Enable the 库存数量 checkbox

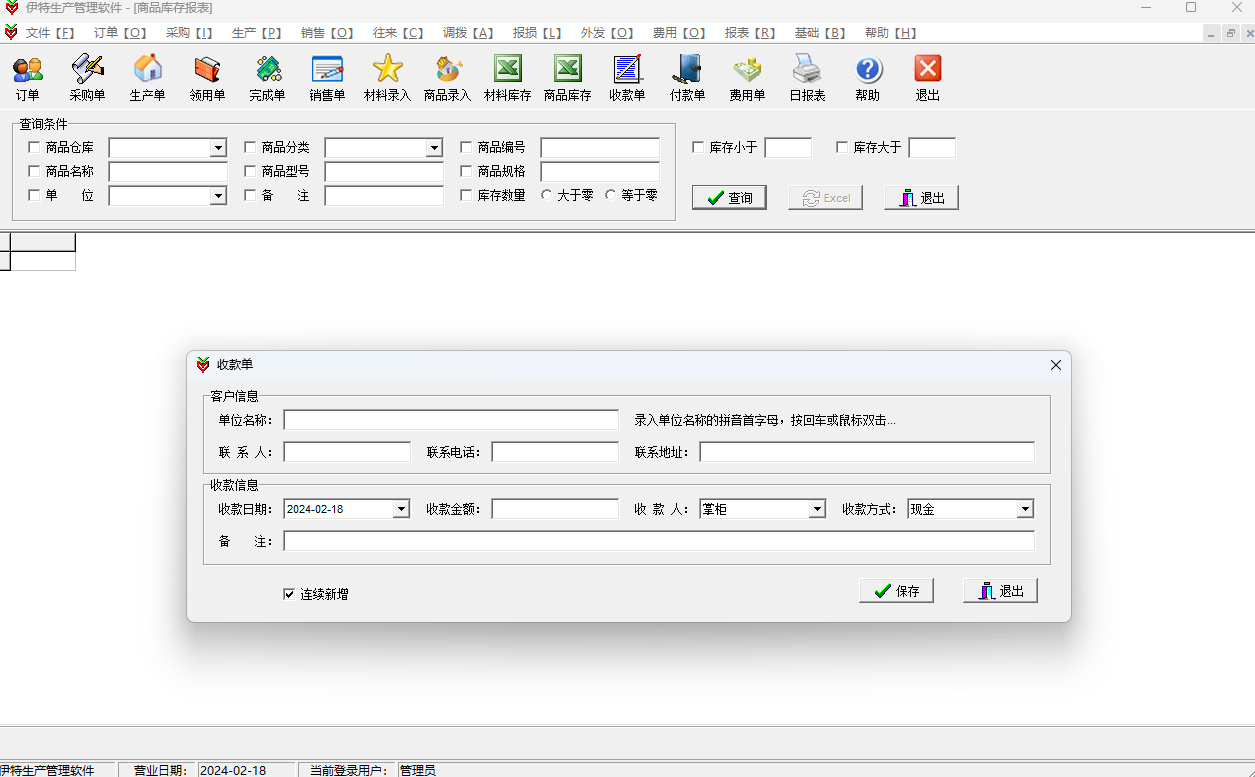pyautogui.click(x=467, y=195)
